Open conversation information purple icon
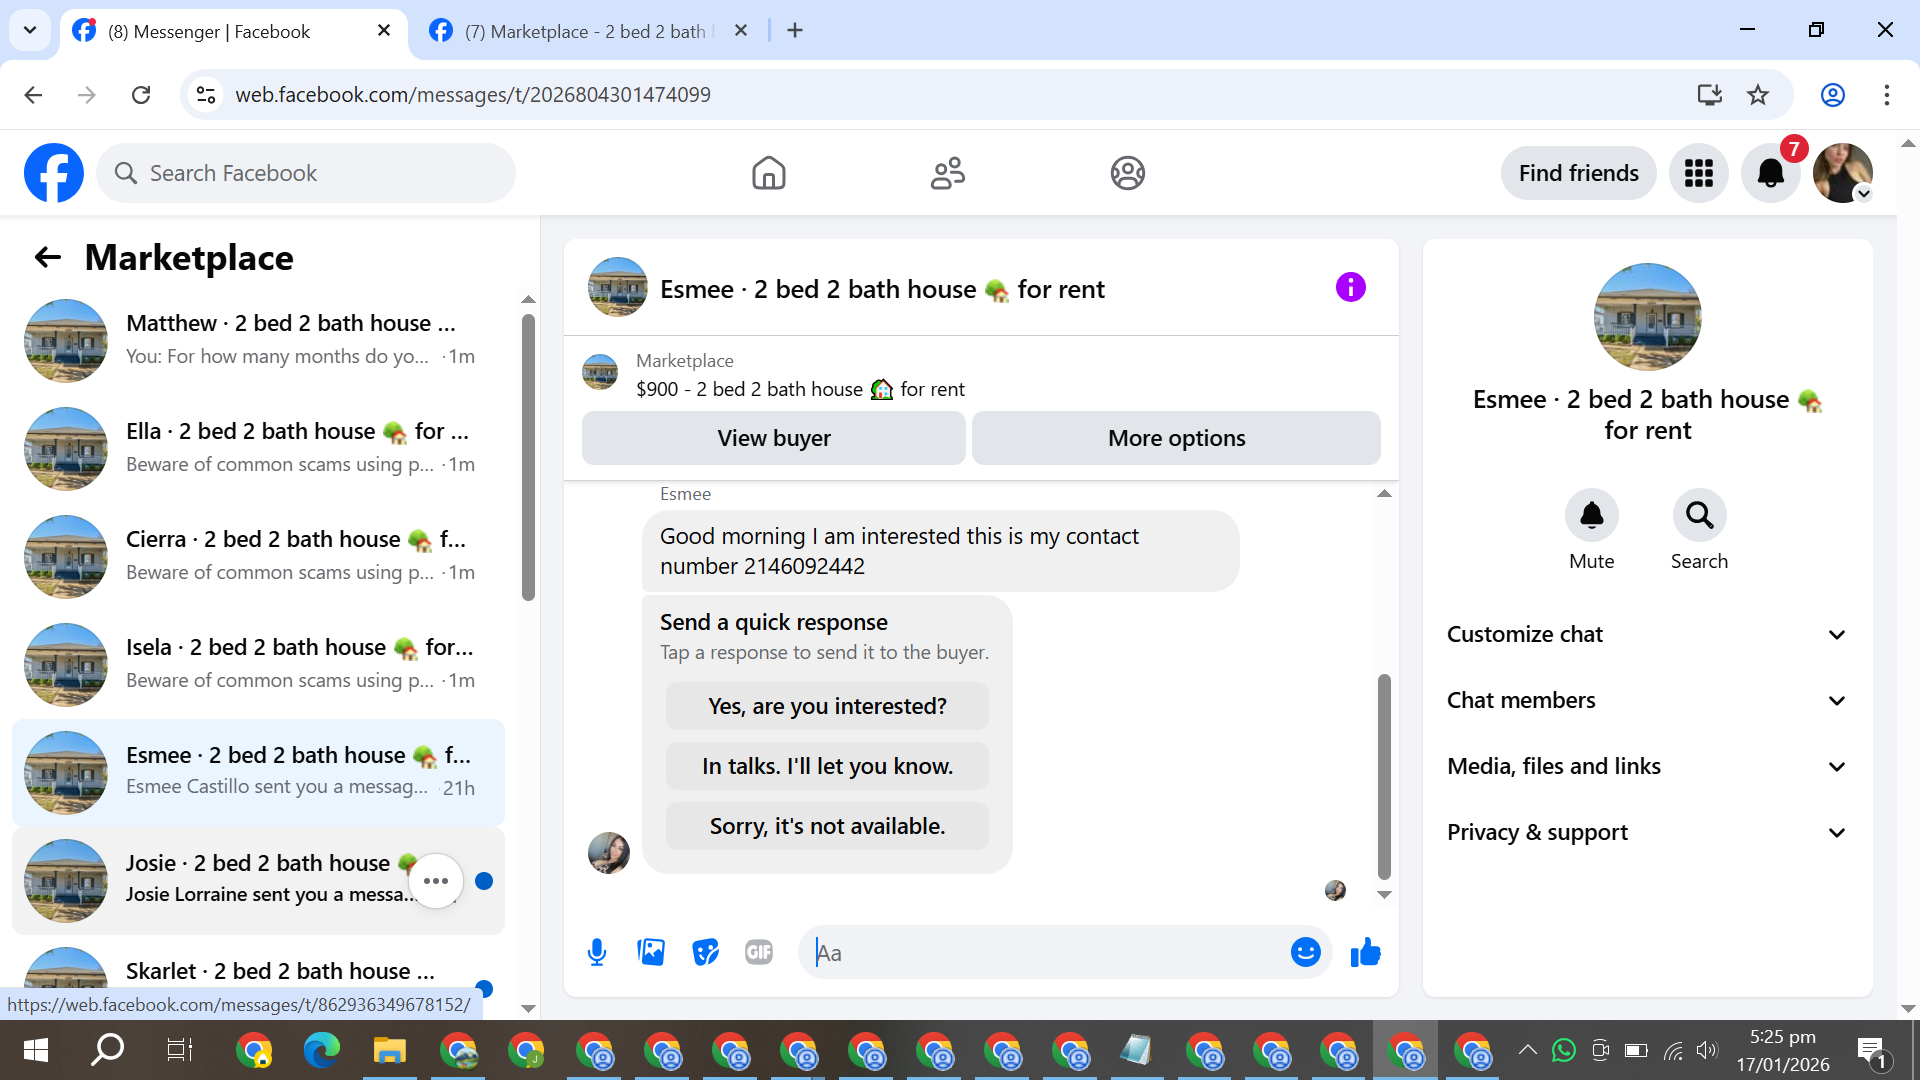 (1350, 288)
